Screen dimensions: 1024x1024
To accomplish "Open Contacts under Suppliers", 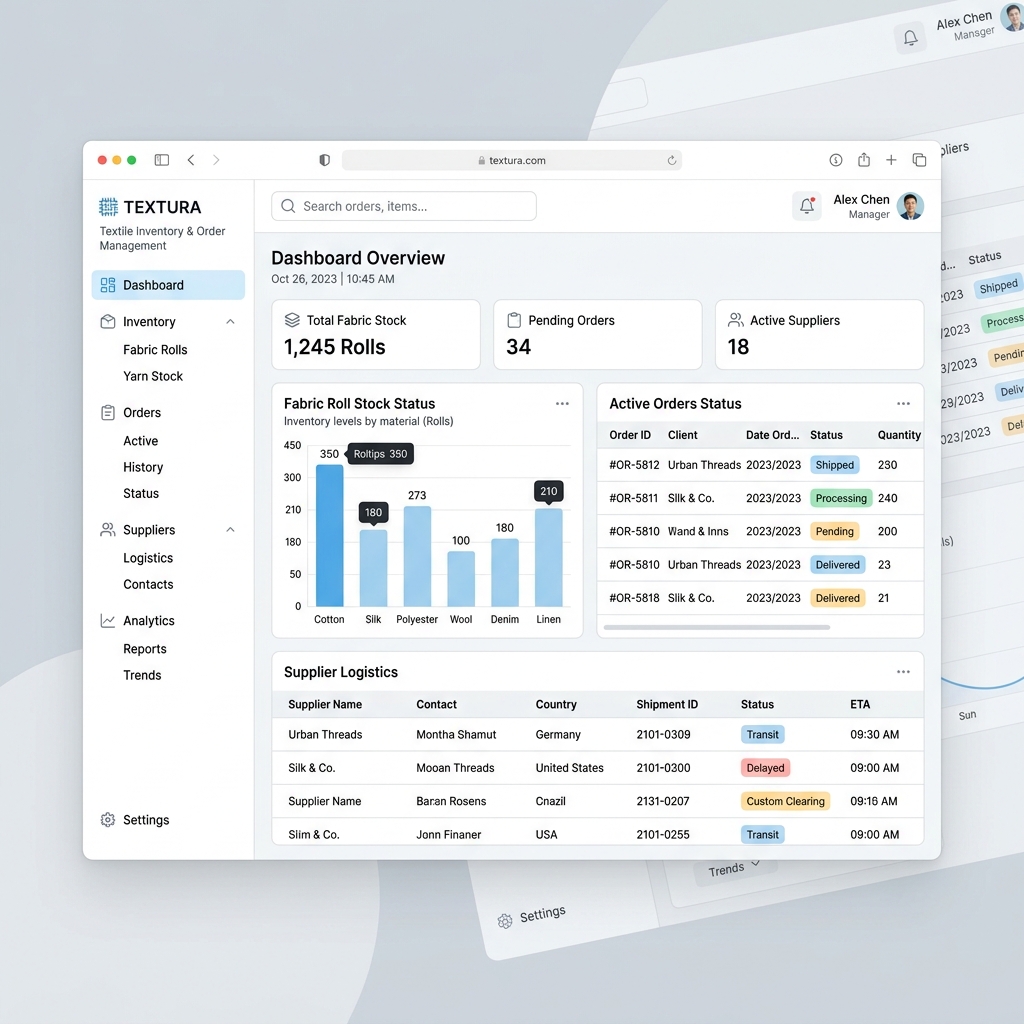I will click(x=148, y=584).
